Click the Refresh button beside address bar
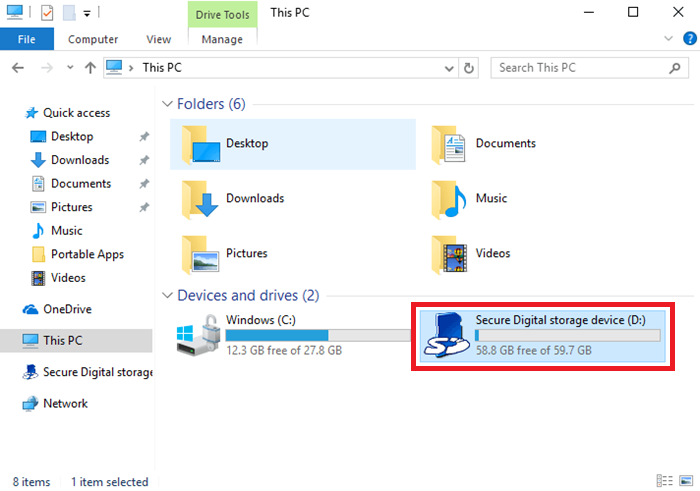Image resolution: width=700 pixels, height=491 pixels. click(x=469, y=68)
